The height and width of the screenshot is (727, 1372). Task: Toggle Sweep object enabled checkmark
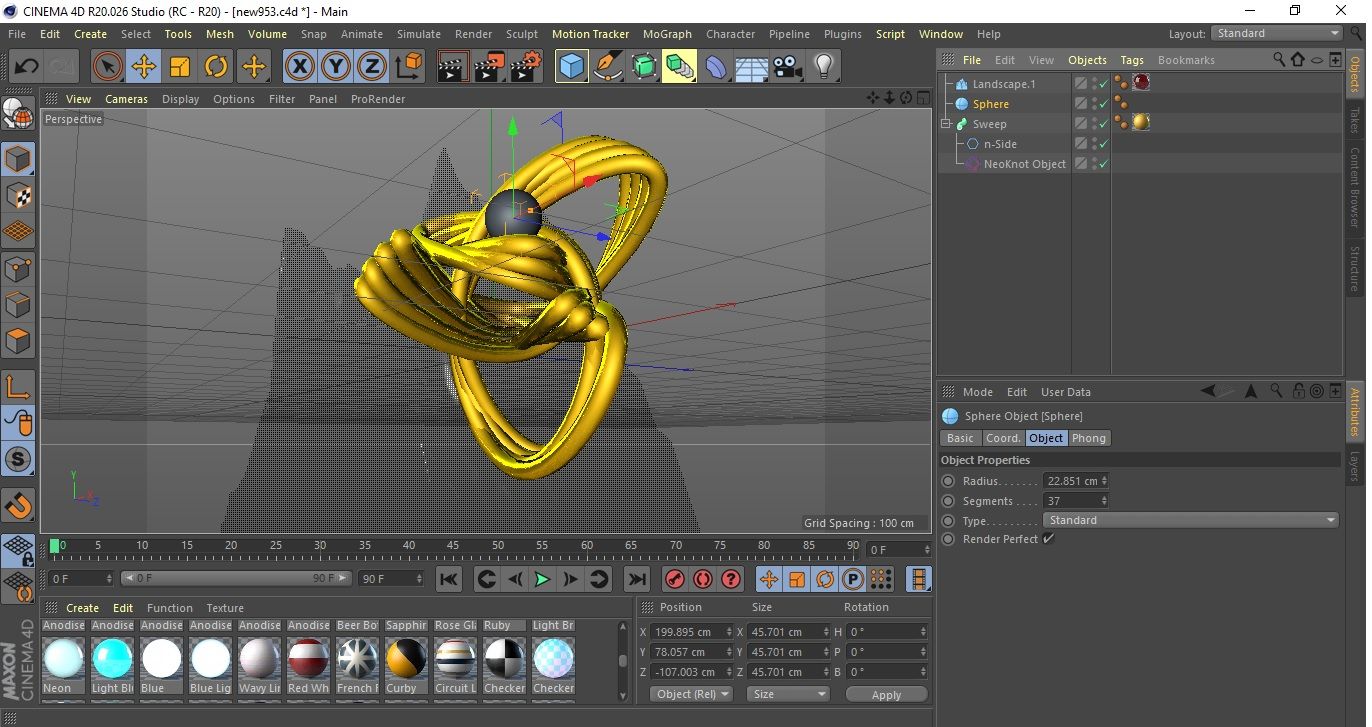coord(1103,124)
